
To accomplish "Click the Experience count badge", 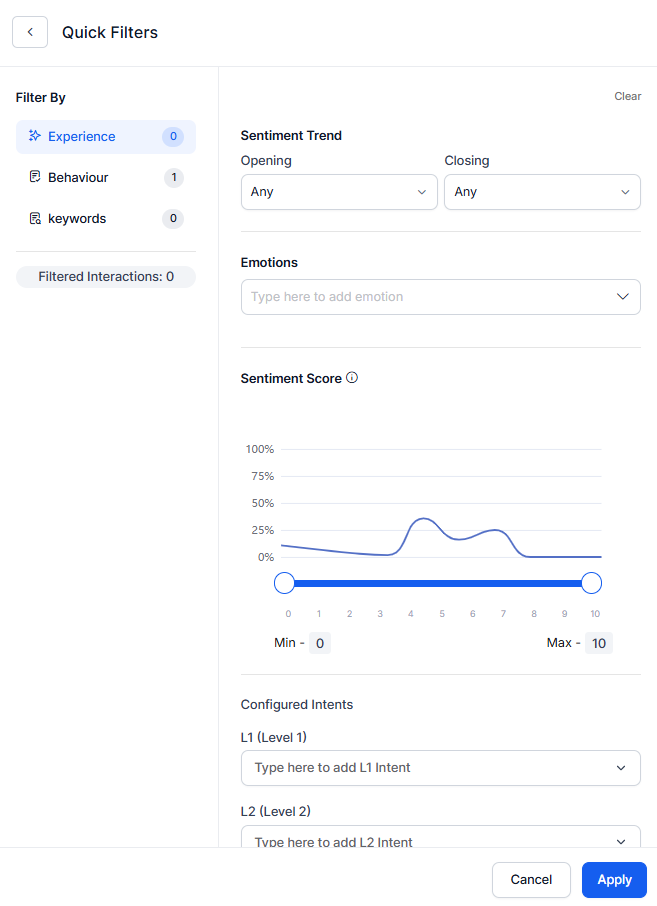I will click(x=173, y=136).
